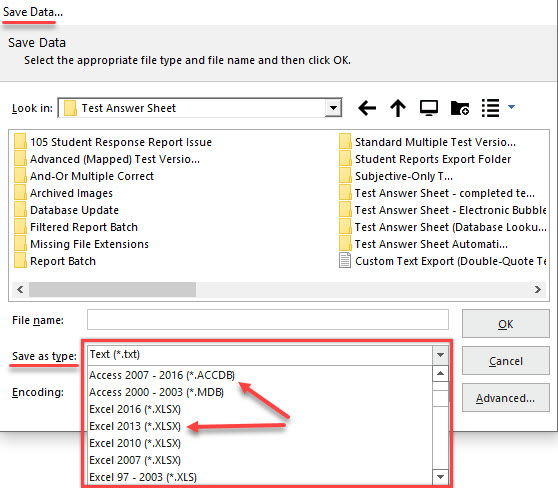558x488 pixels.
Task: Click the horizontal scrollbar right arrow
Action: (538, 289)
